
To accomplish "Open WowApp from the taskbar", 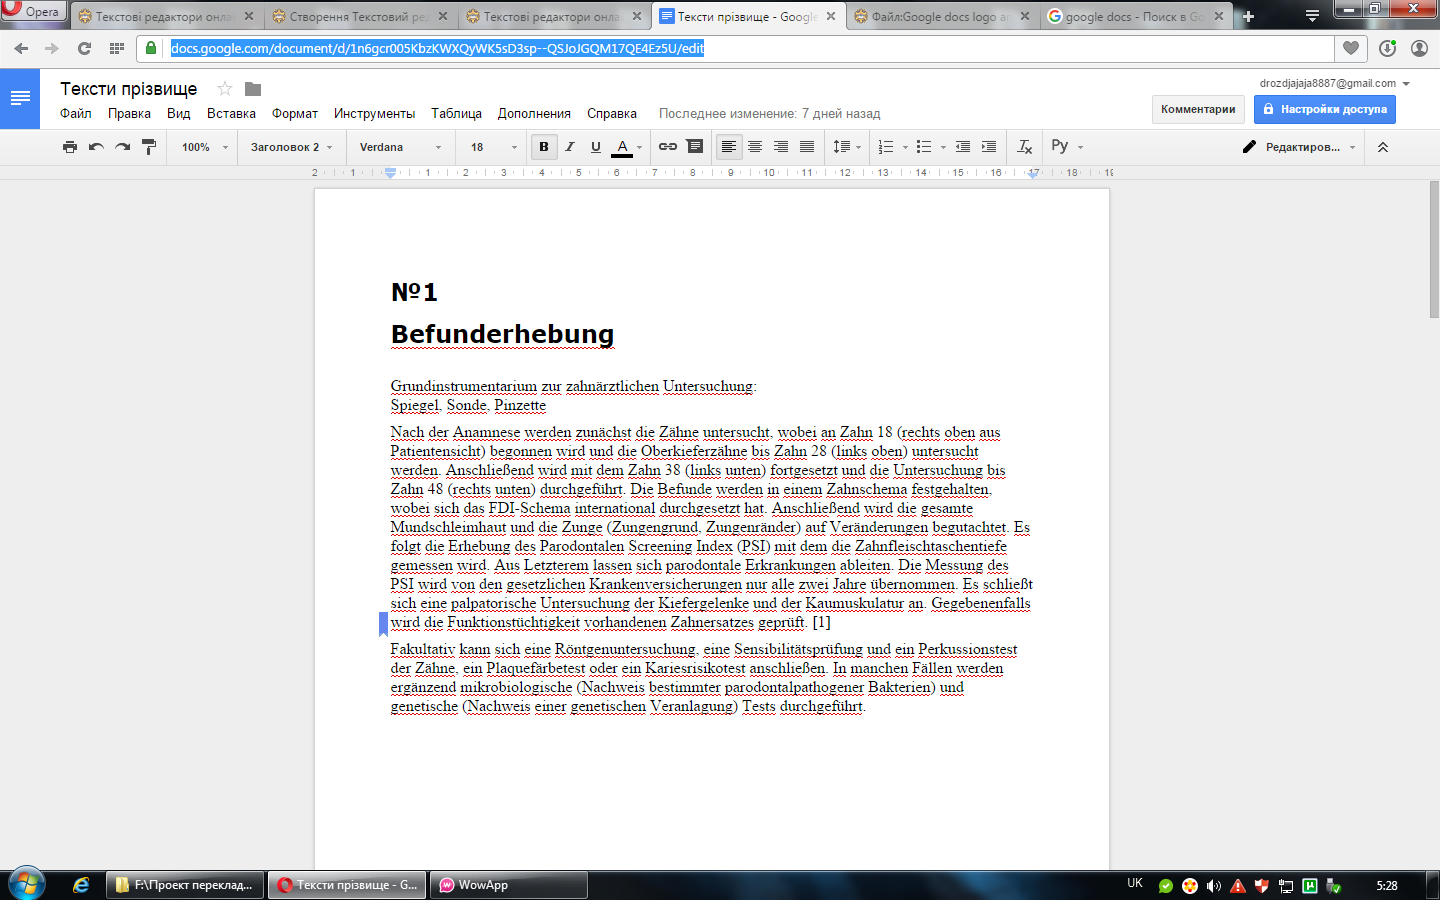I will tap(509, 885).
